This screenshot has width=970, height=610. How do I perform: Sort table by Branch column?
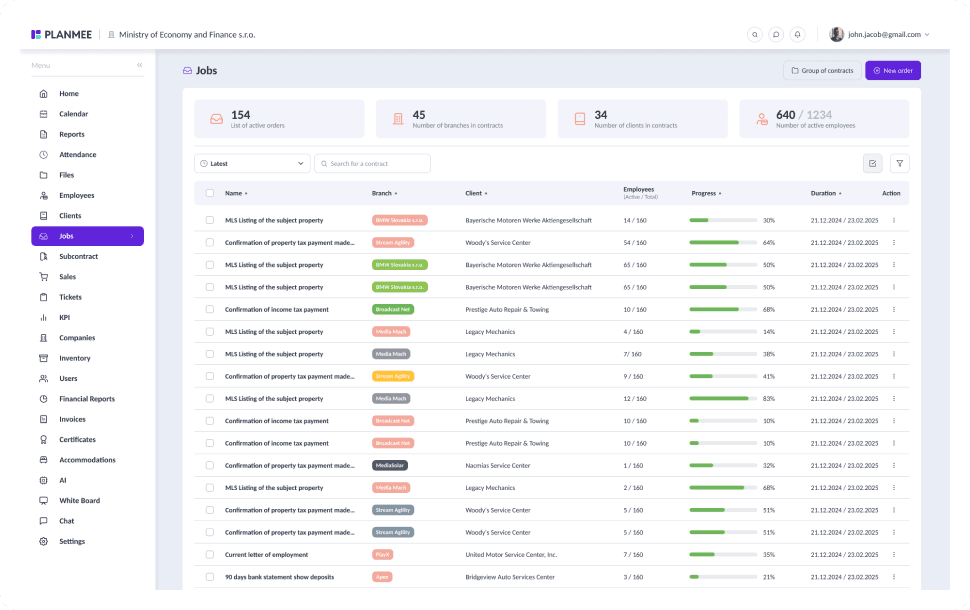point(384,193)
